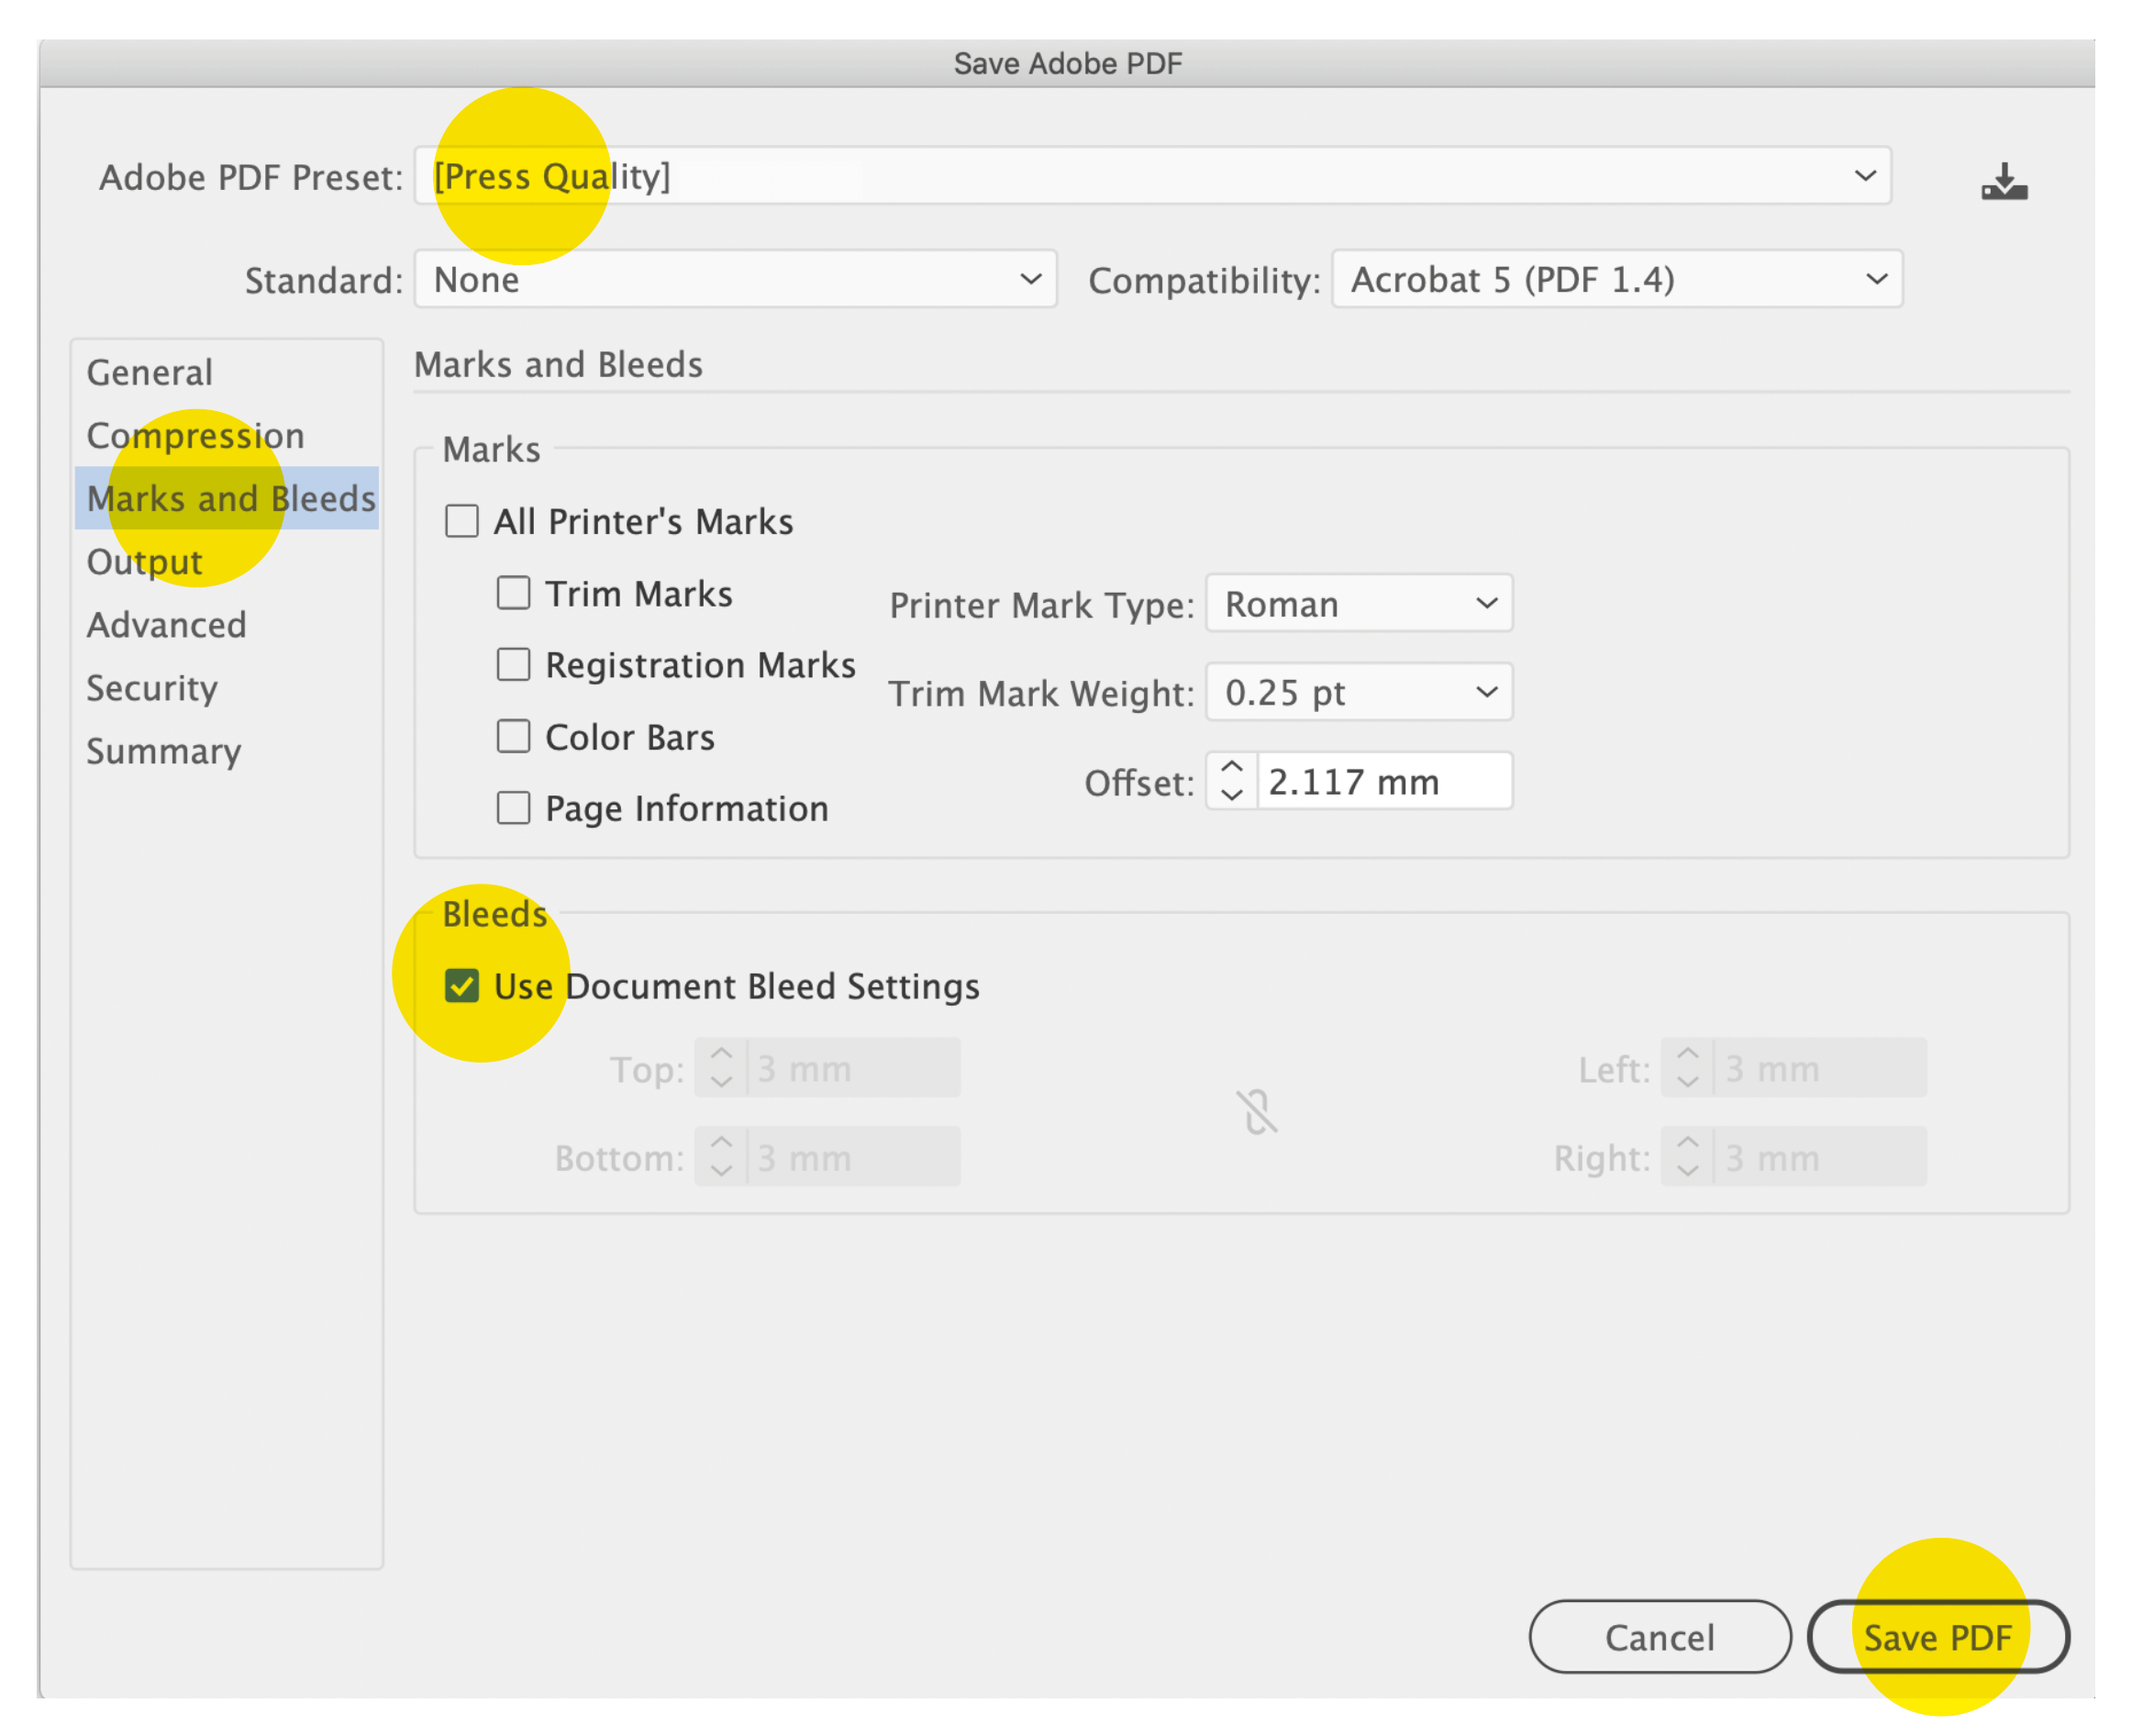Open Printer Mark Type dropdown
2132x1736 pixels.
point(1358,603)
